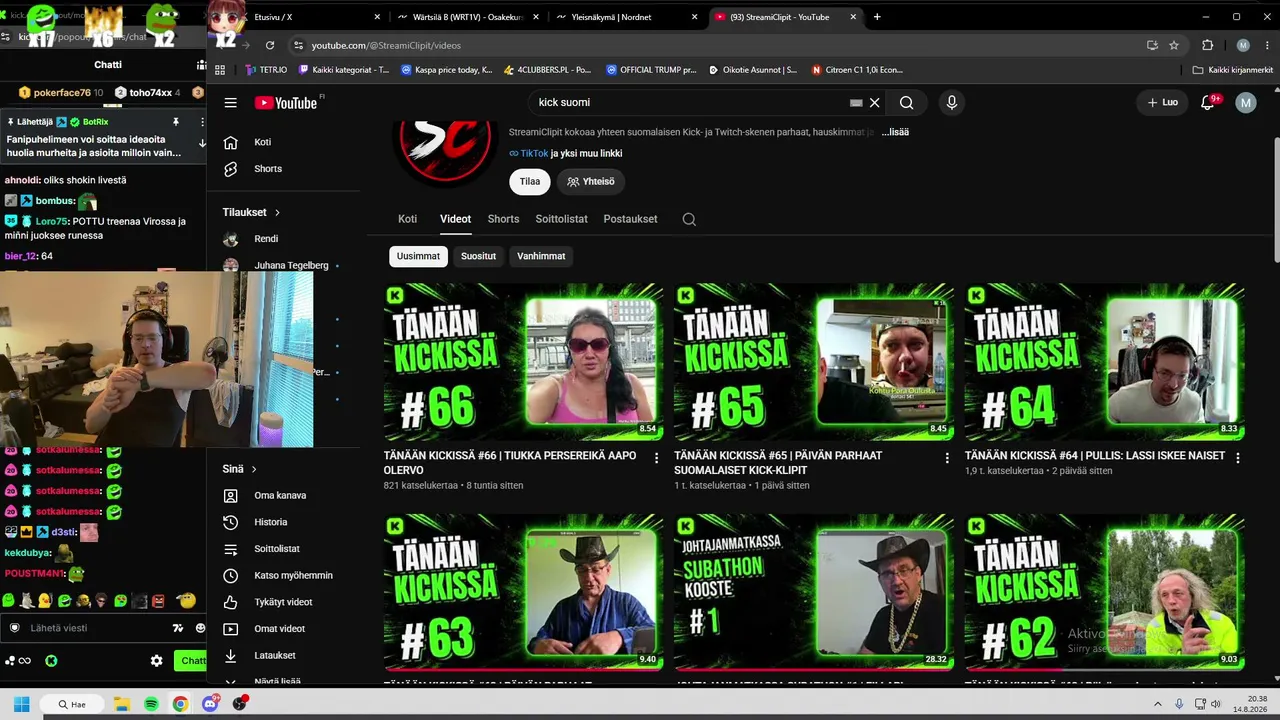Open File Explorer from the taskbar
This screenshot has height=720, width=1280.
121,704
